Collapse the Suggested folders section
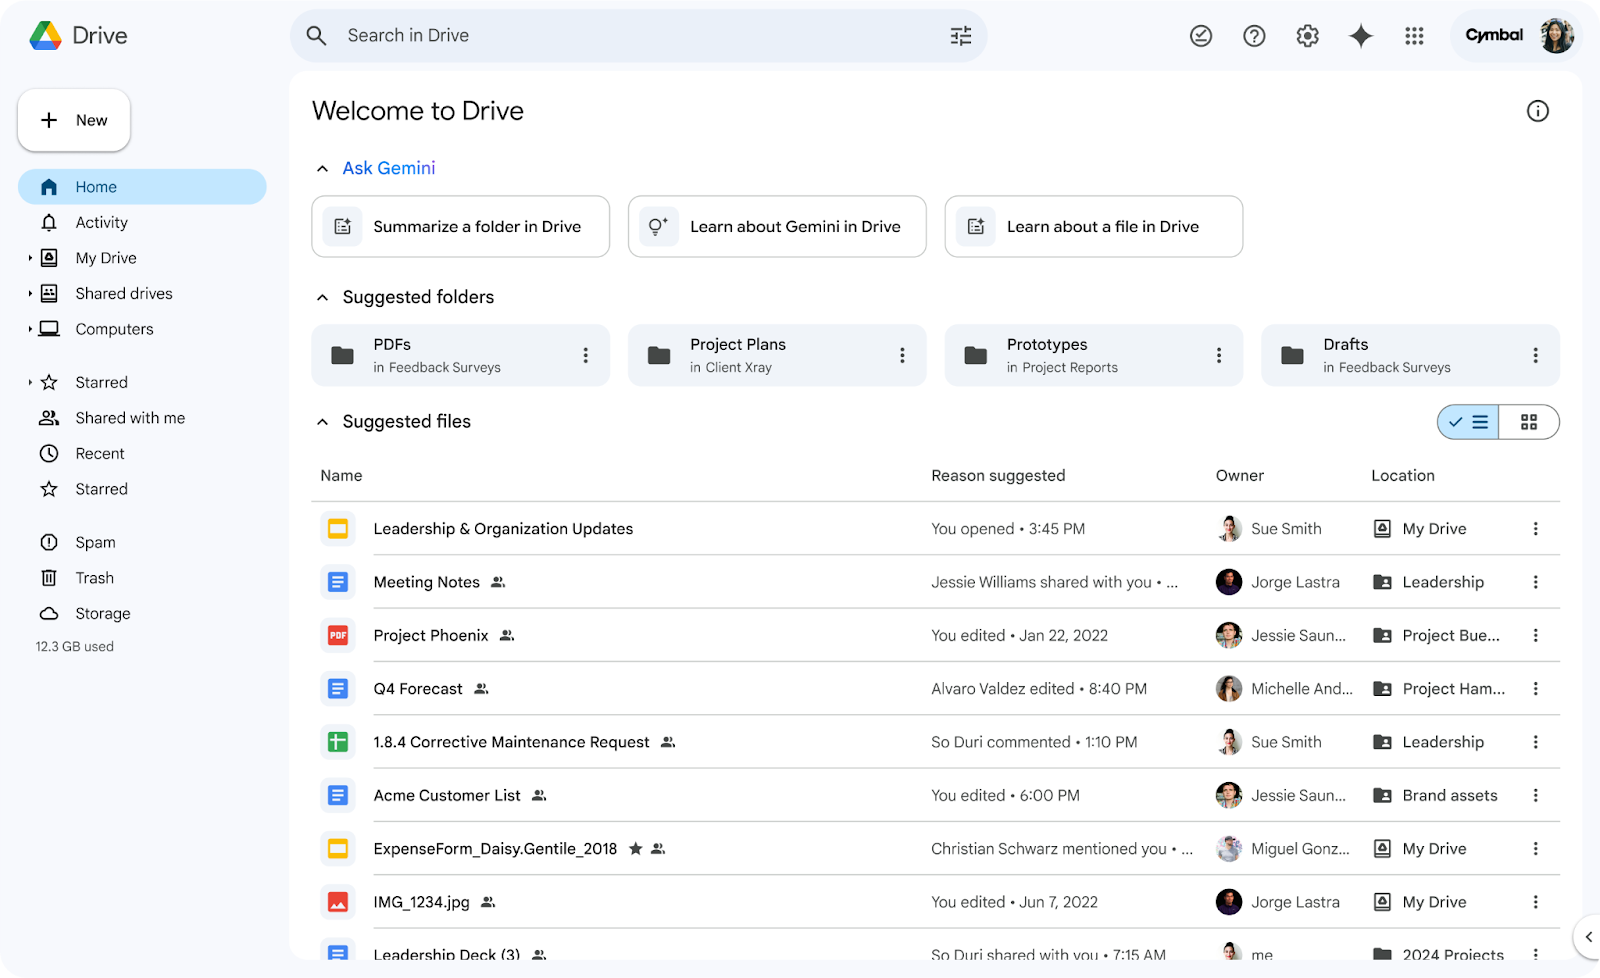Image resolution: width=1600 pixels, height=978 pixels. (322, 296)
